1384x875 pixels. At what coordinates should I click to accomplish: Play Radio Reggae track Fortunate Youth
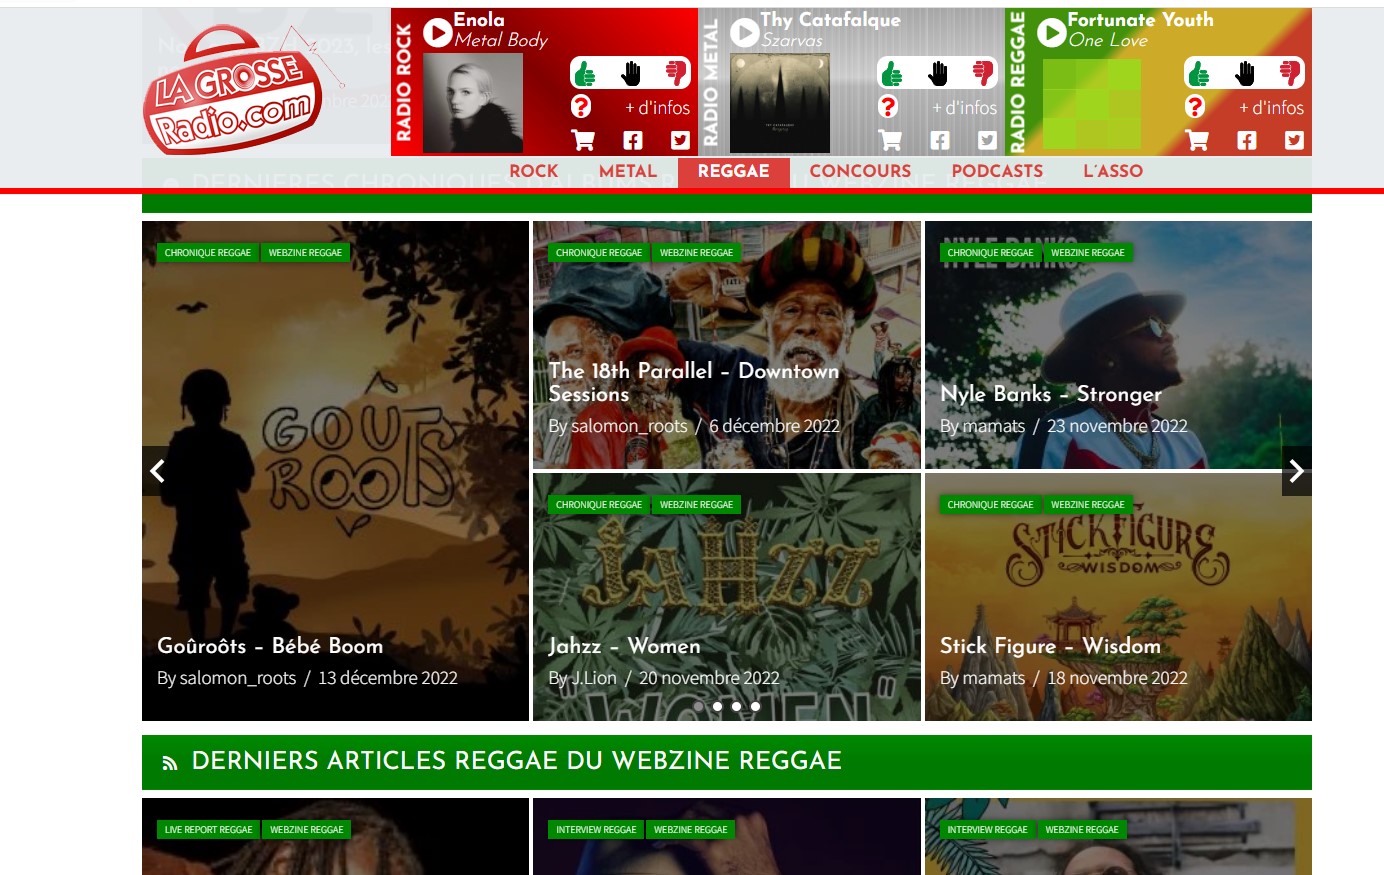[x=1051, y=33]
